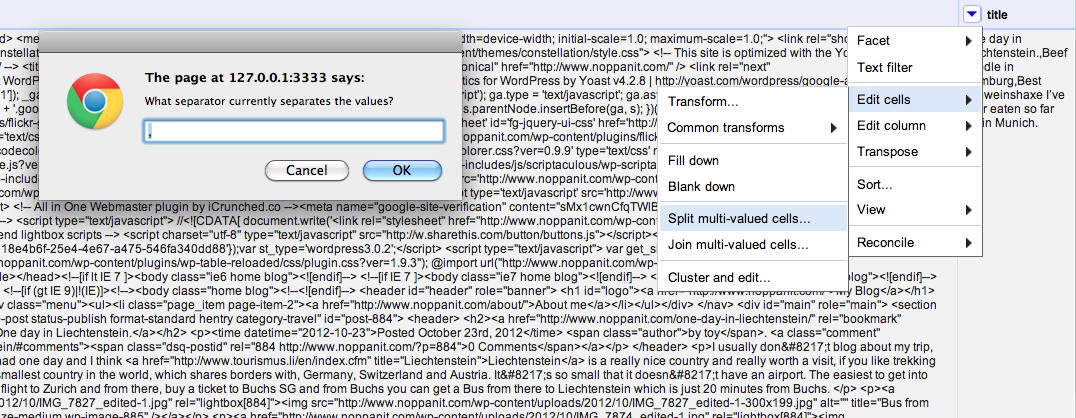Open the Edit cells submenu
This screenshot has height=418, width=1076.
click(913, 100)
